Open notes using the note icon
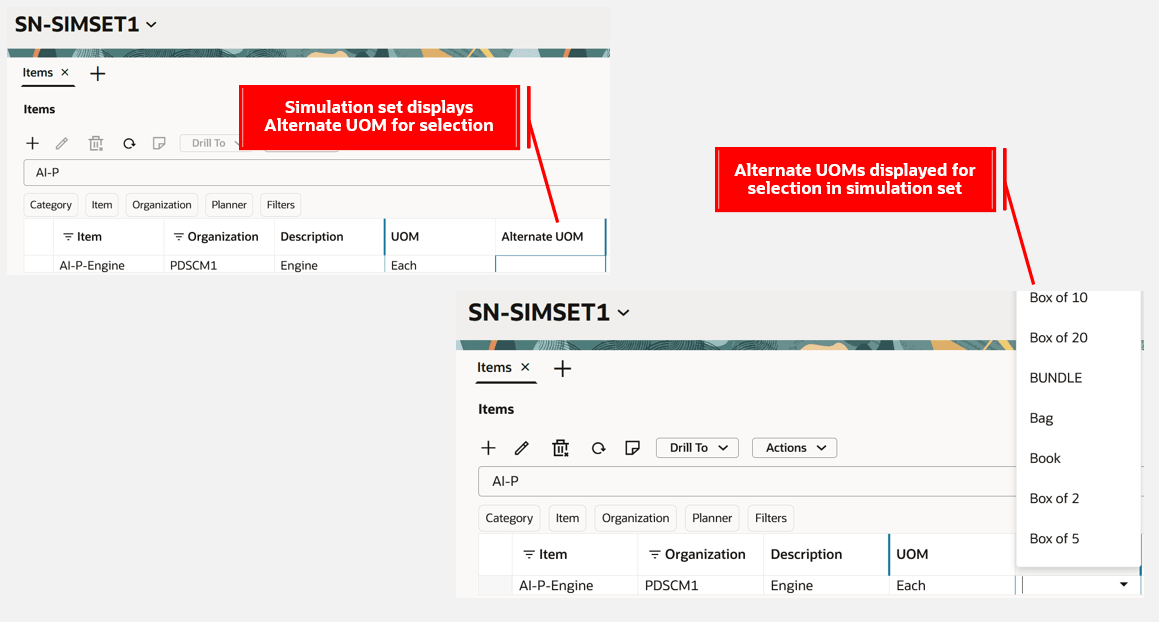1159x622 pixels. coord(632,447)
